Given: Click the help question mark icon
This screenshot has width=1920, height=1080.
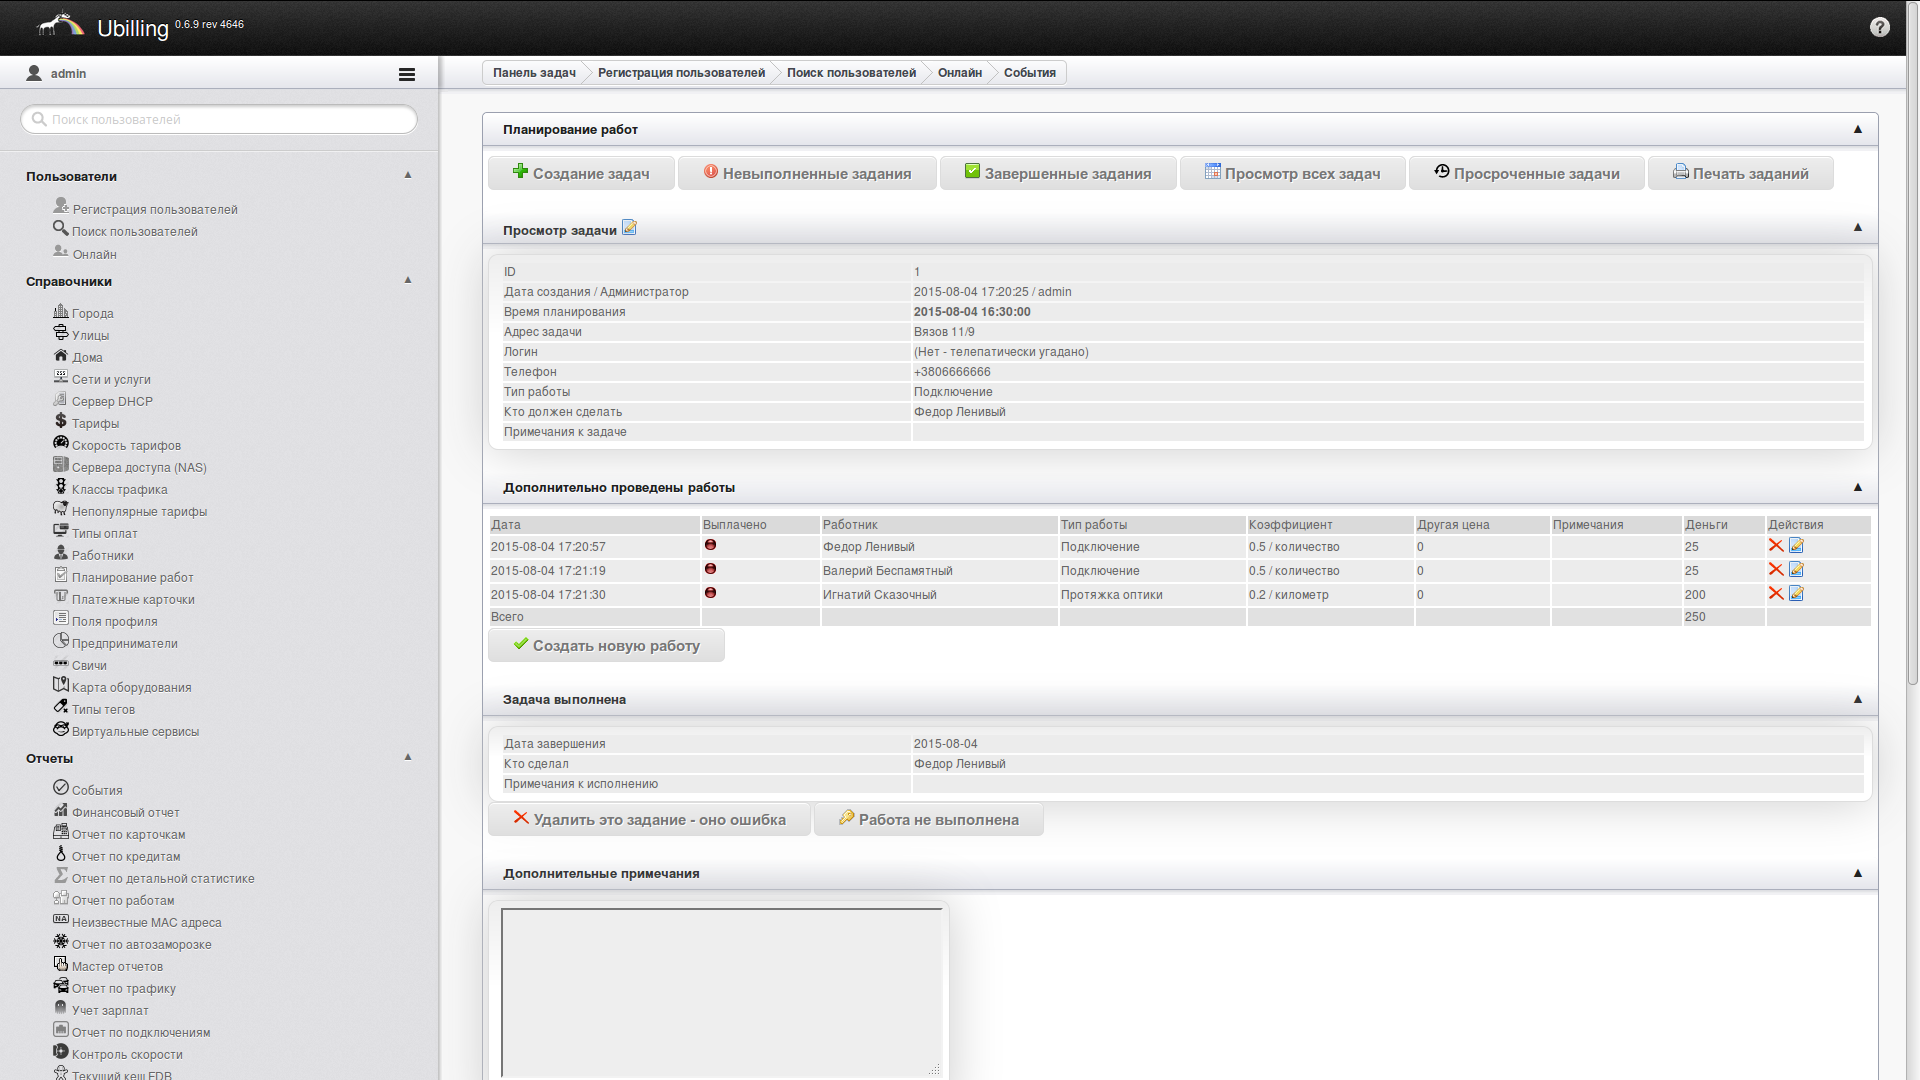Looking at the screenshot, I should pos(1879,27).
